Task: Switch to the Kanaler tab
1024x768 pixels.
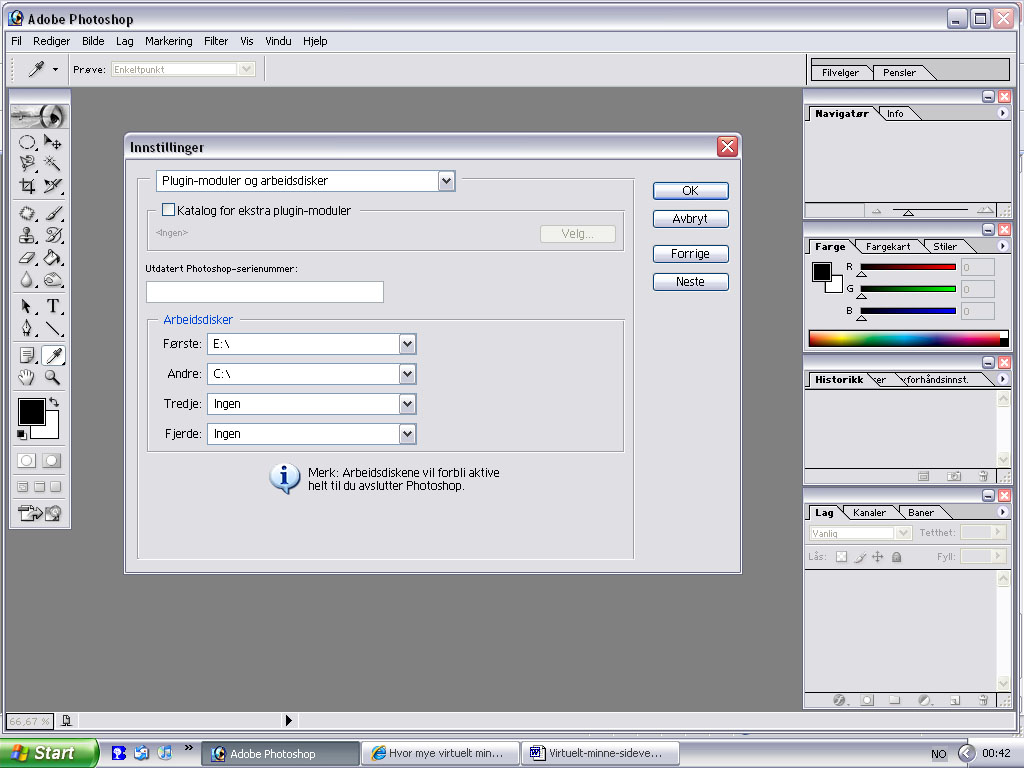Action: pyautogui.click(x=869, y=513)
